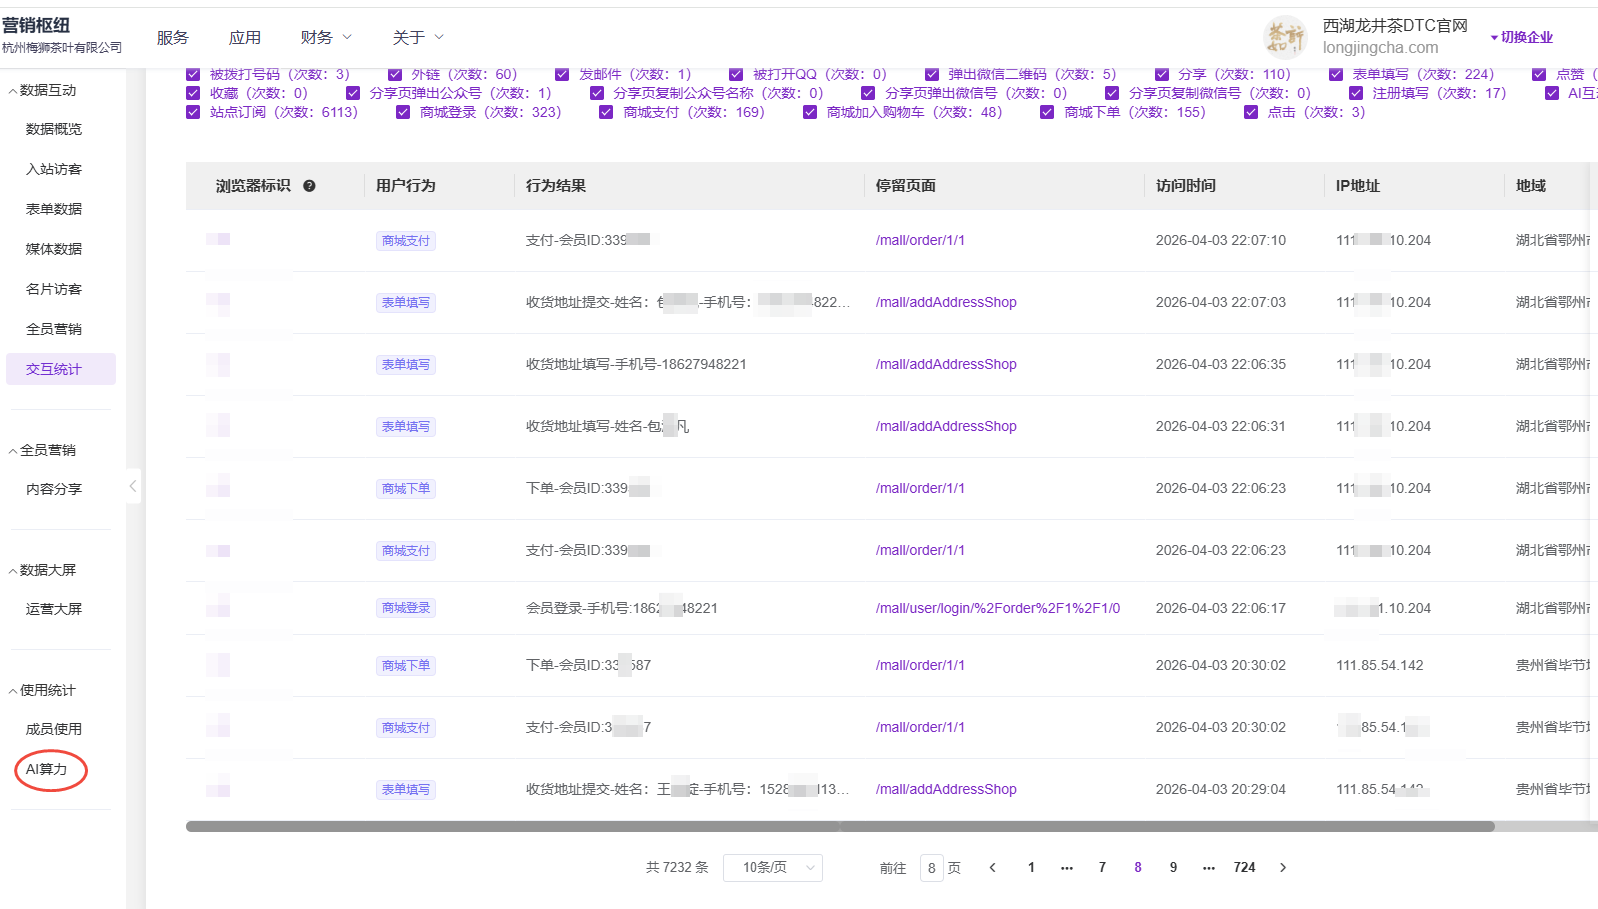Uncheck the 商城下单 filter checkbox

tap(1047, 113)
